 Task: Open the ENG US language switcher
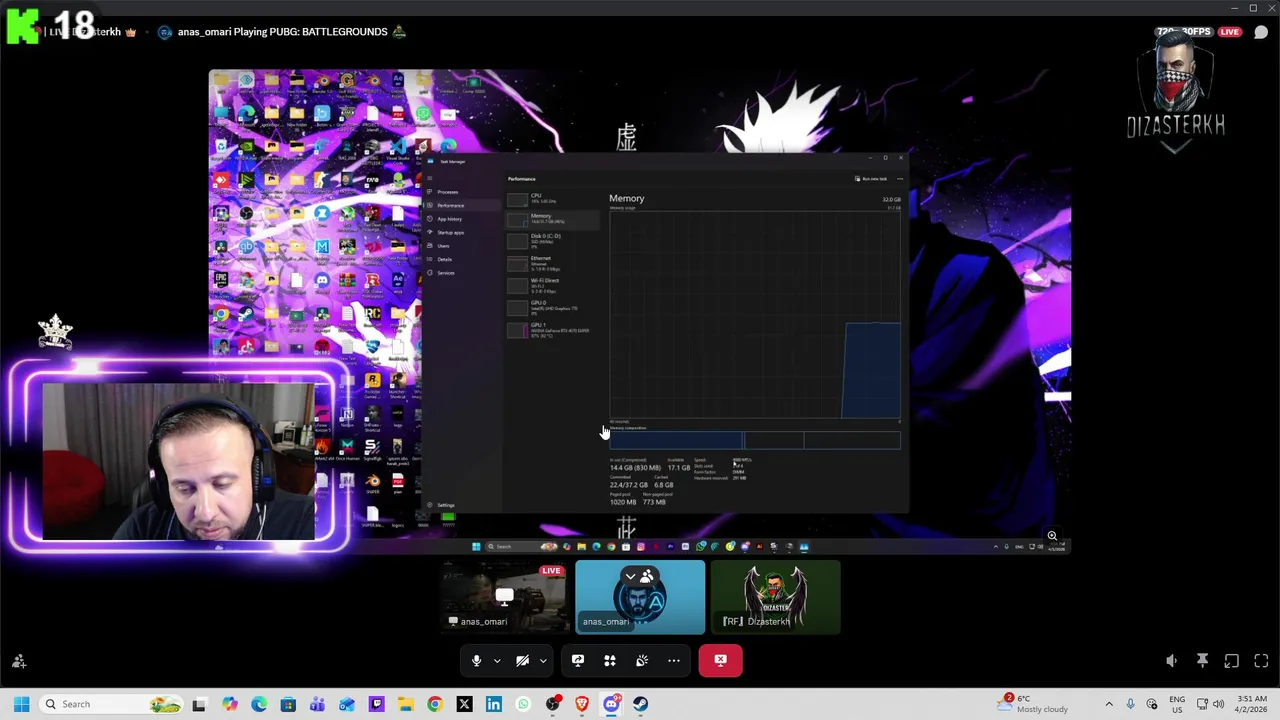1177,704
